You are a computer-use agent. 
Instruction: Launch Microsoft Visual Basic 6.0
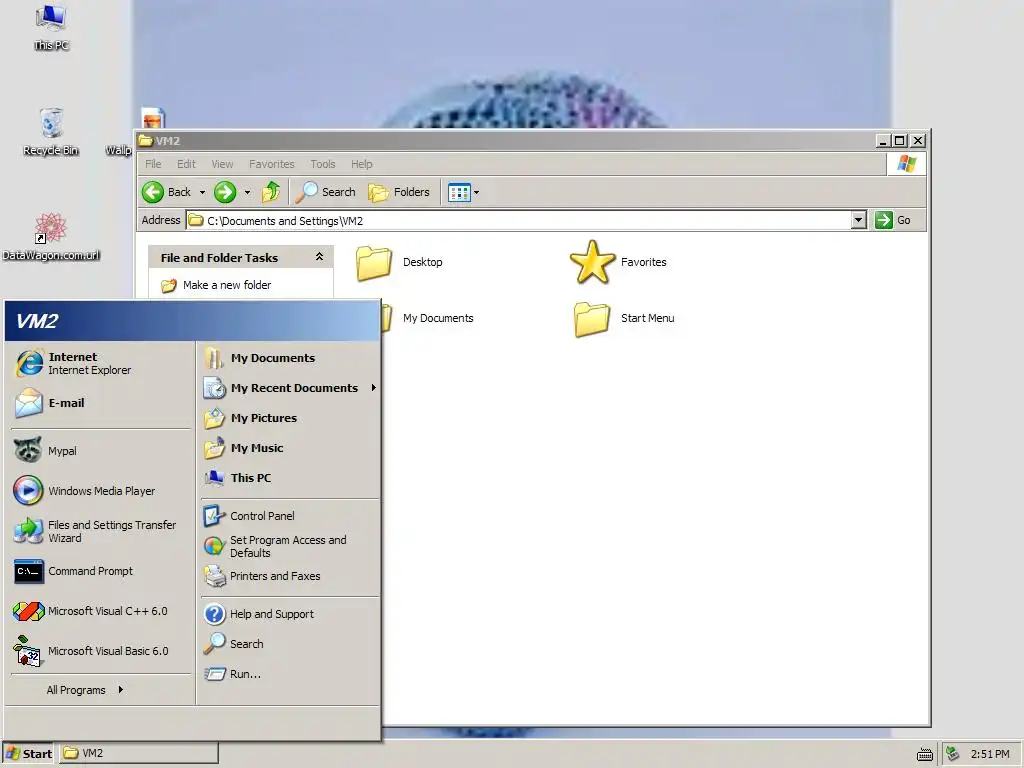(x=101, y=651)
